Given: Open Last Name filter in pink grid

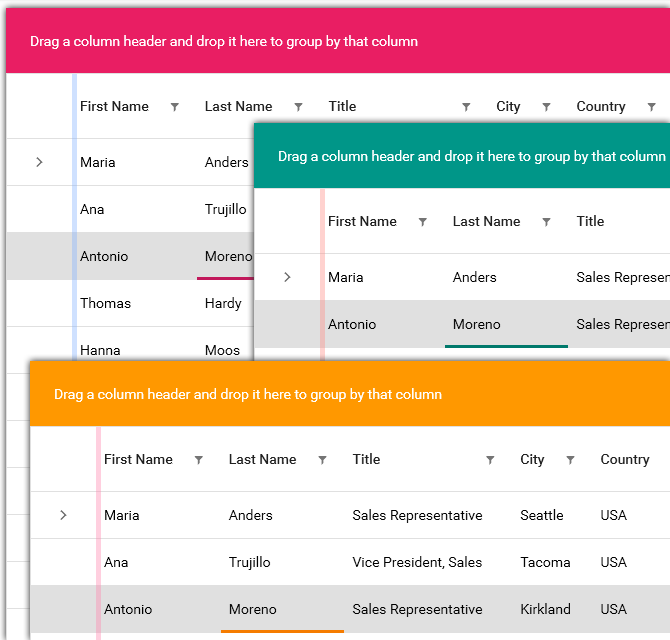Looking at the screenshot, I should [x=298, y=107].
